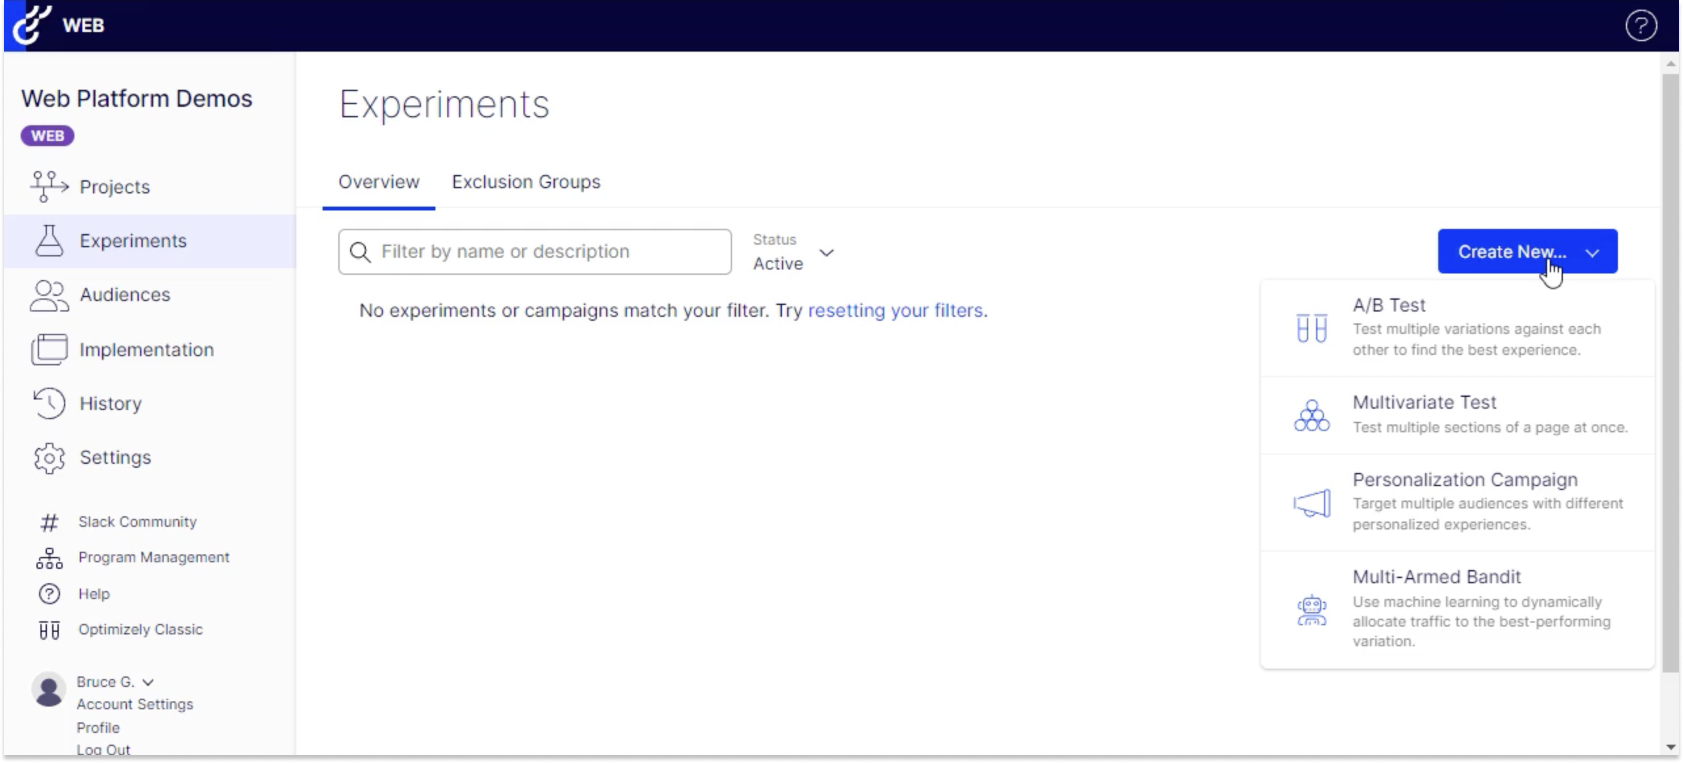Open History in the sidebar
Viewport: 1683px width, 763px height.
click(150, 404)
